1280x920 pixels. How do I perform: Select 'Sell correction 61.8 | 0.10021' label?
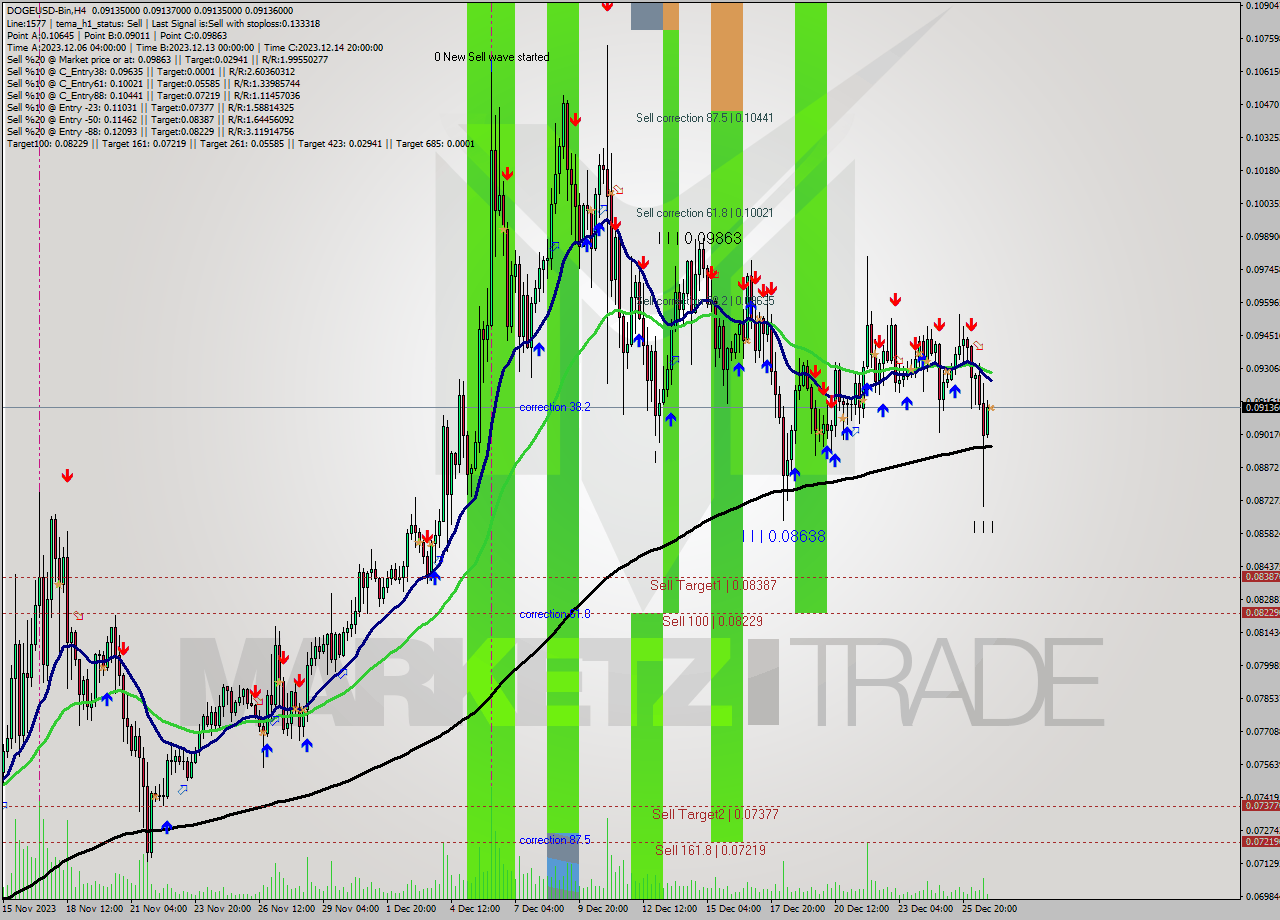(705, 213)
